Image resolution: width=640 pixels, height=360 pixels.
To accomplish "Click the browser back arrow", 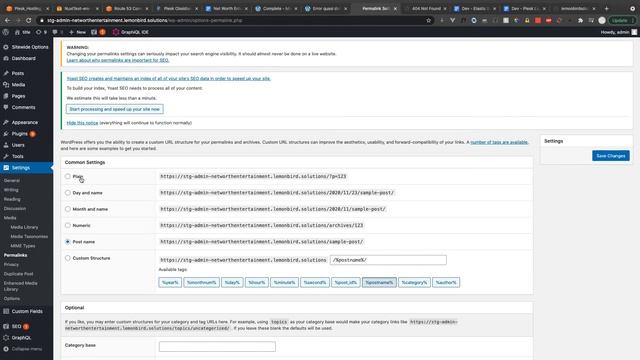I will click(7, 20).
